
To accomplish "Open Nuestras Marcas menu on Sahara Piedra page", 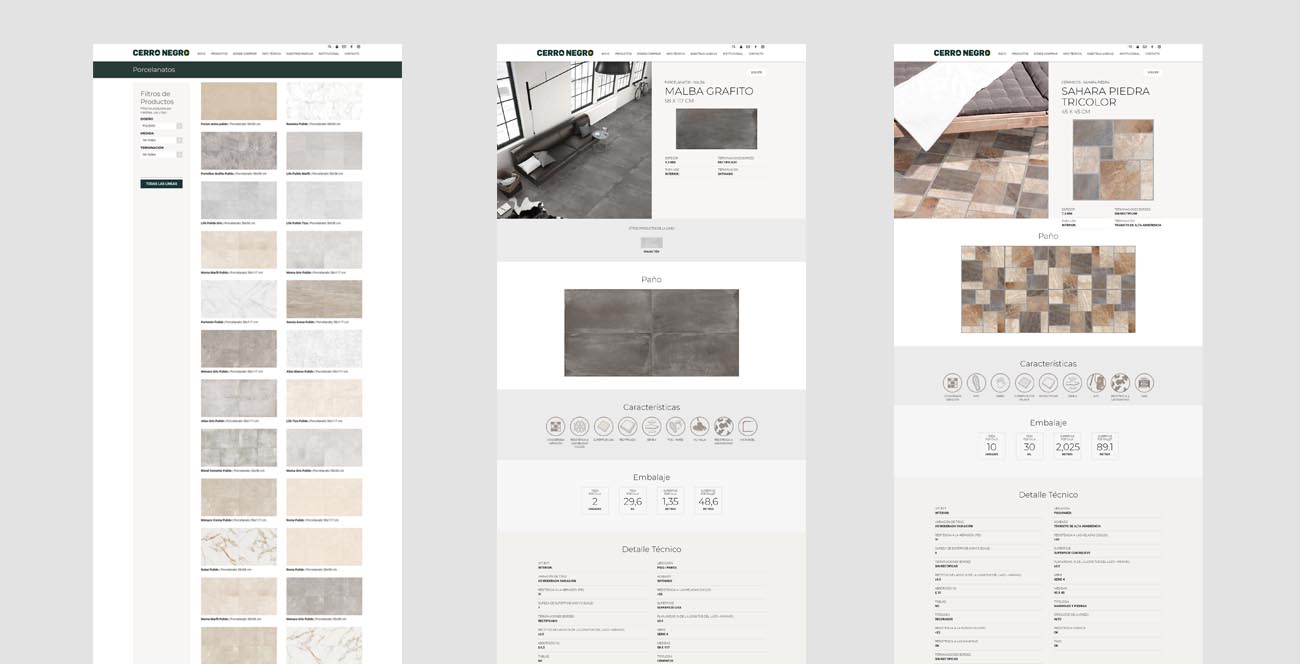I will pyautogui.click(x=1100, y=53).
